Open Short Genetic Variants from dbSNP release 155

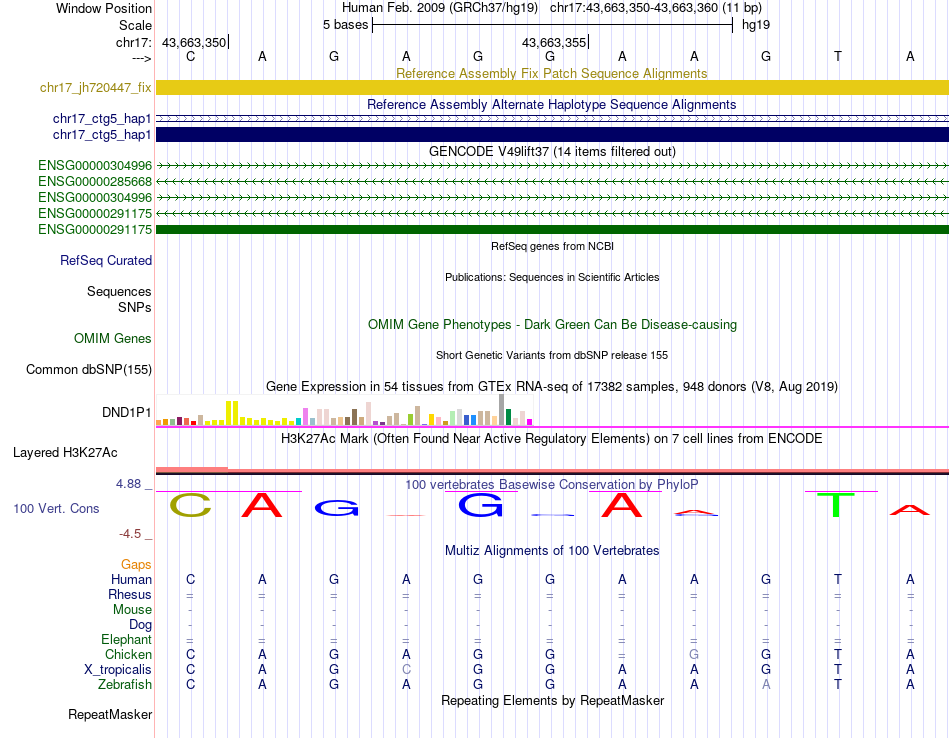coord(552,355)
